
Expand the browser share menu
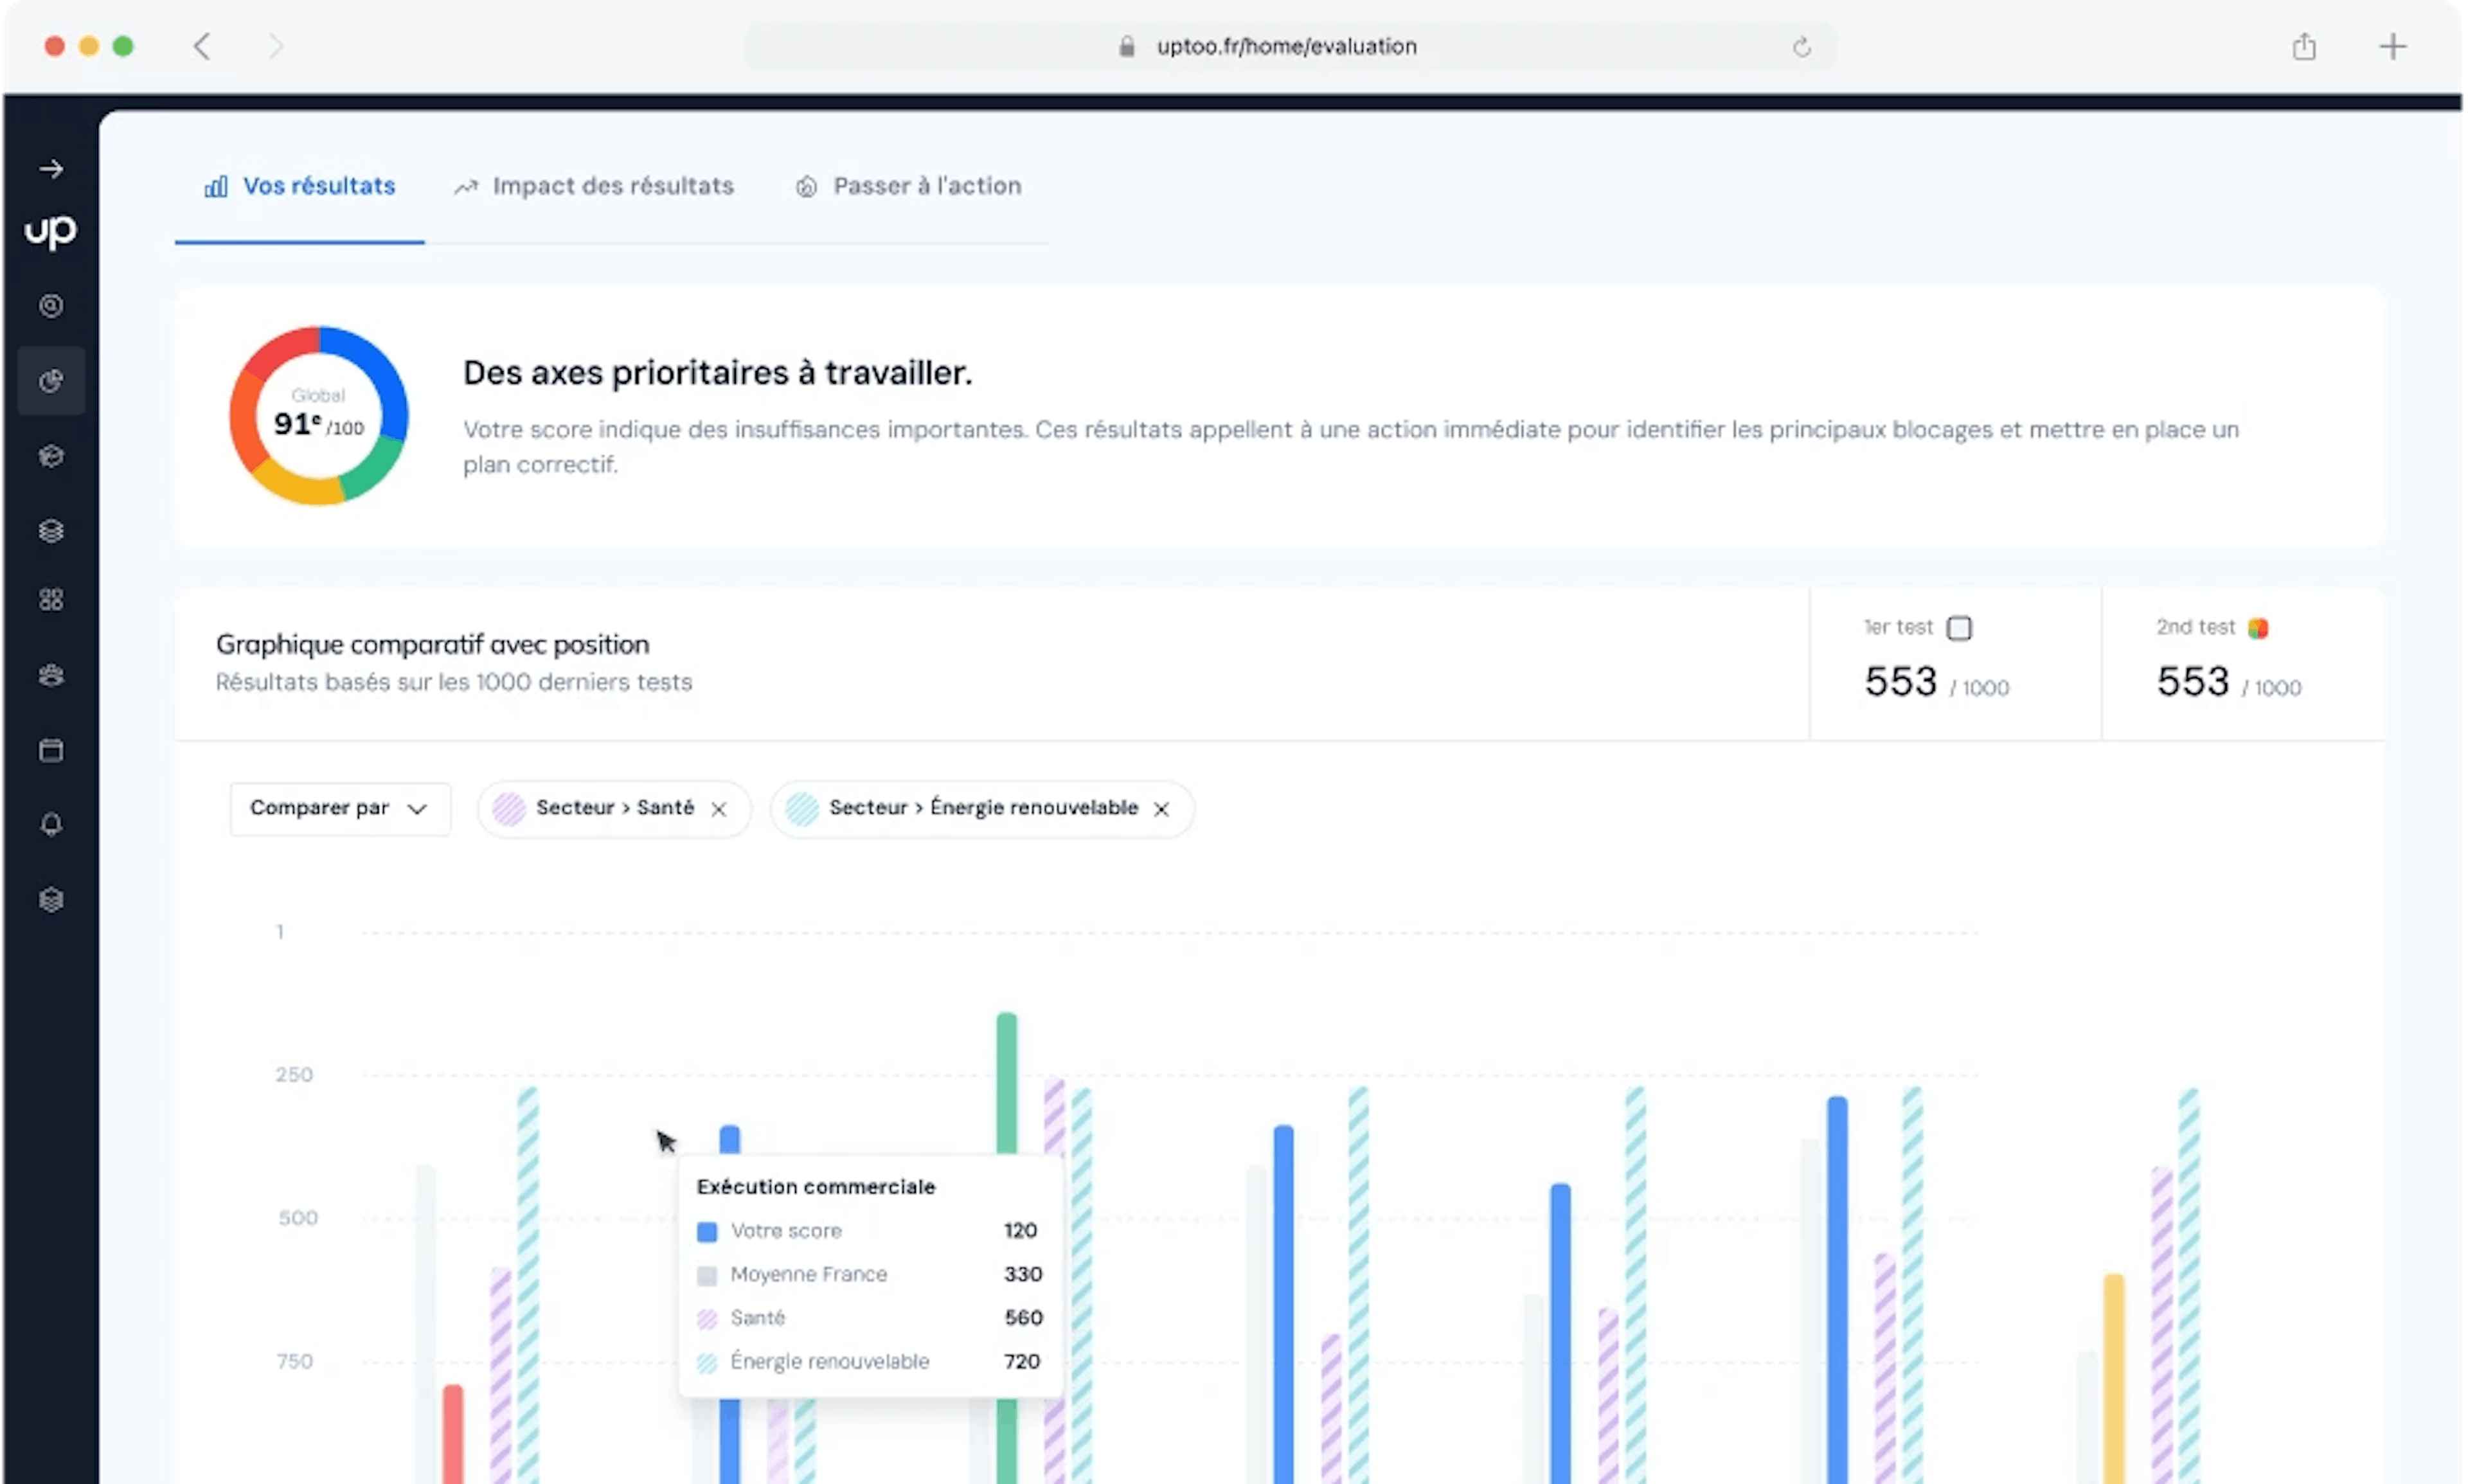click(x=2305, y=46)
